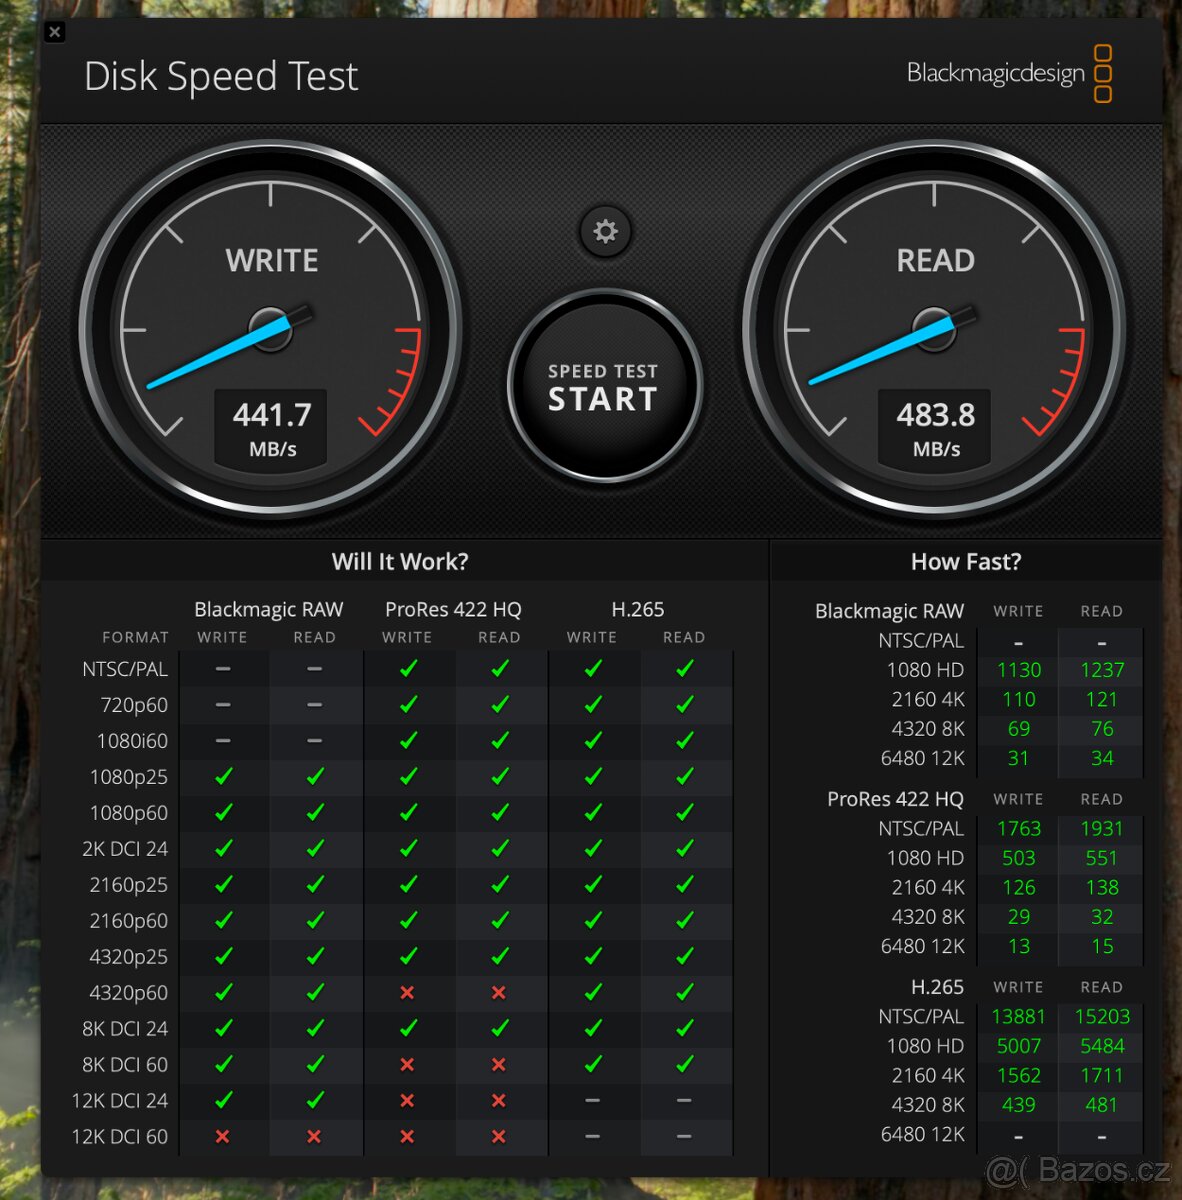
Task: Expand the Blackmagic RAW results section
Action: click(x=889, y=611)
